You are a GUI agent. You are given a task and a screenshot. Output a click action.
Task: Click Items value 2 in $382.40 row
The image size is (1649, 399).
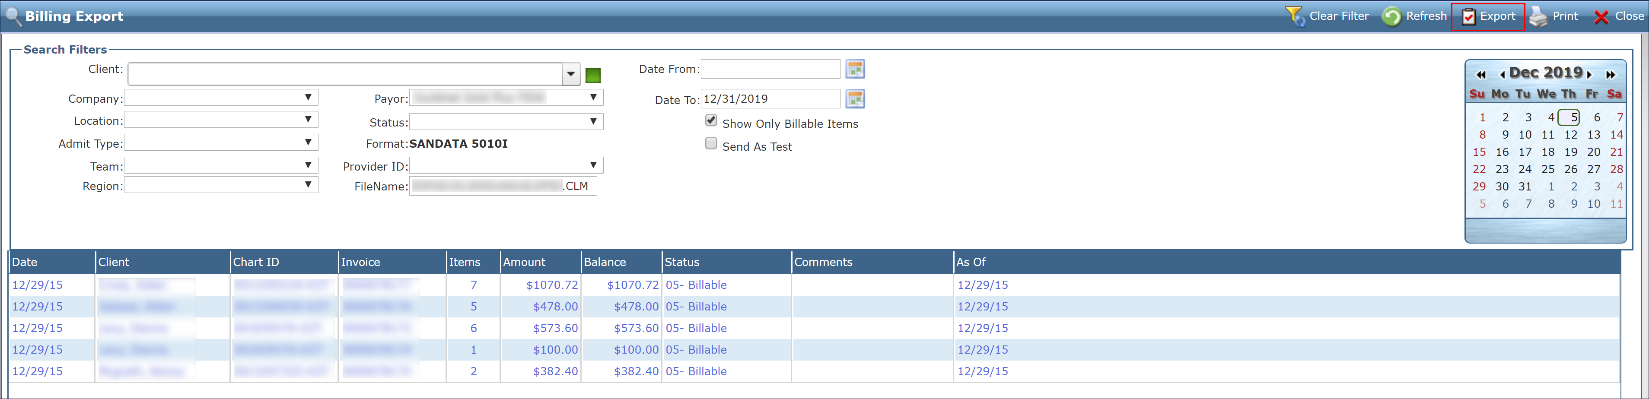(473, 371)
